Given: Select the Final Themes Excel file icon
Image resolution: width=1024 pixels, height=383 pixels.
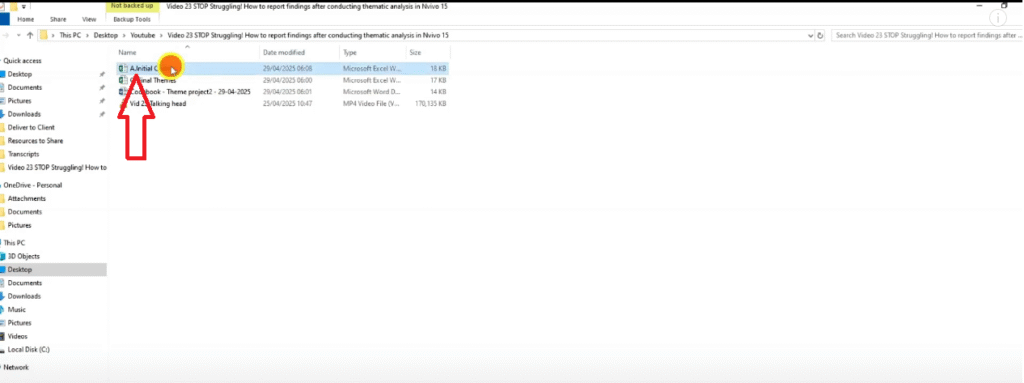Looking at the screenshot, I should [122, 80].
